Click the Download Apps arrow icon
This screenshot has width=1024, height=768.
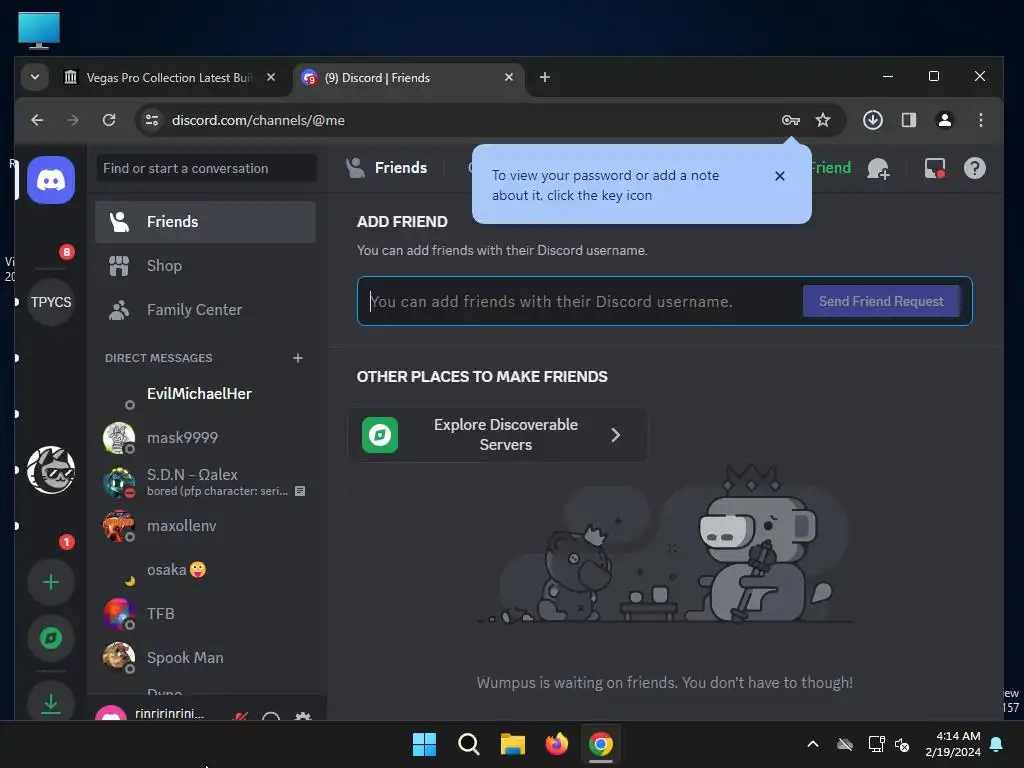coord(51,702)
